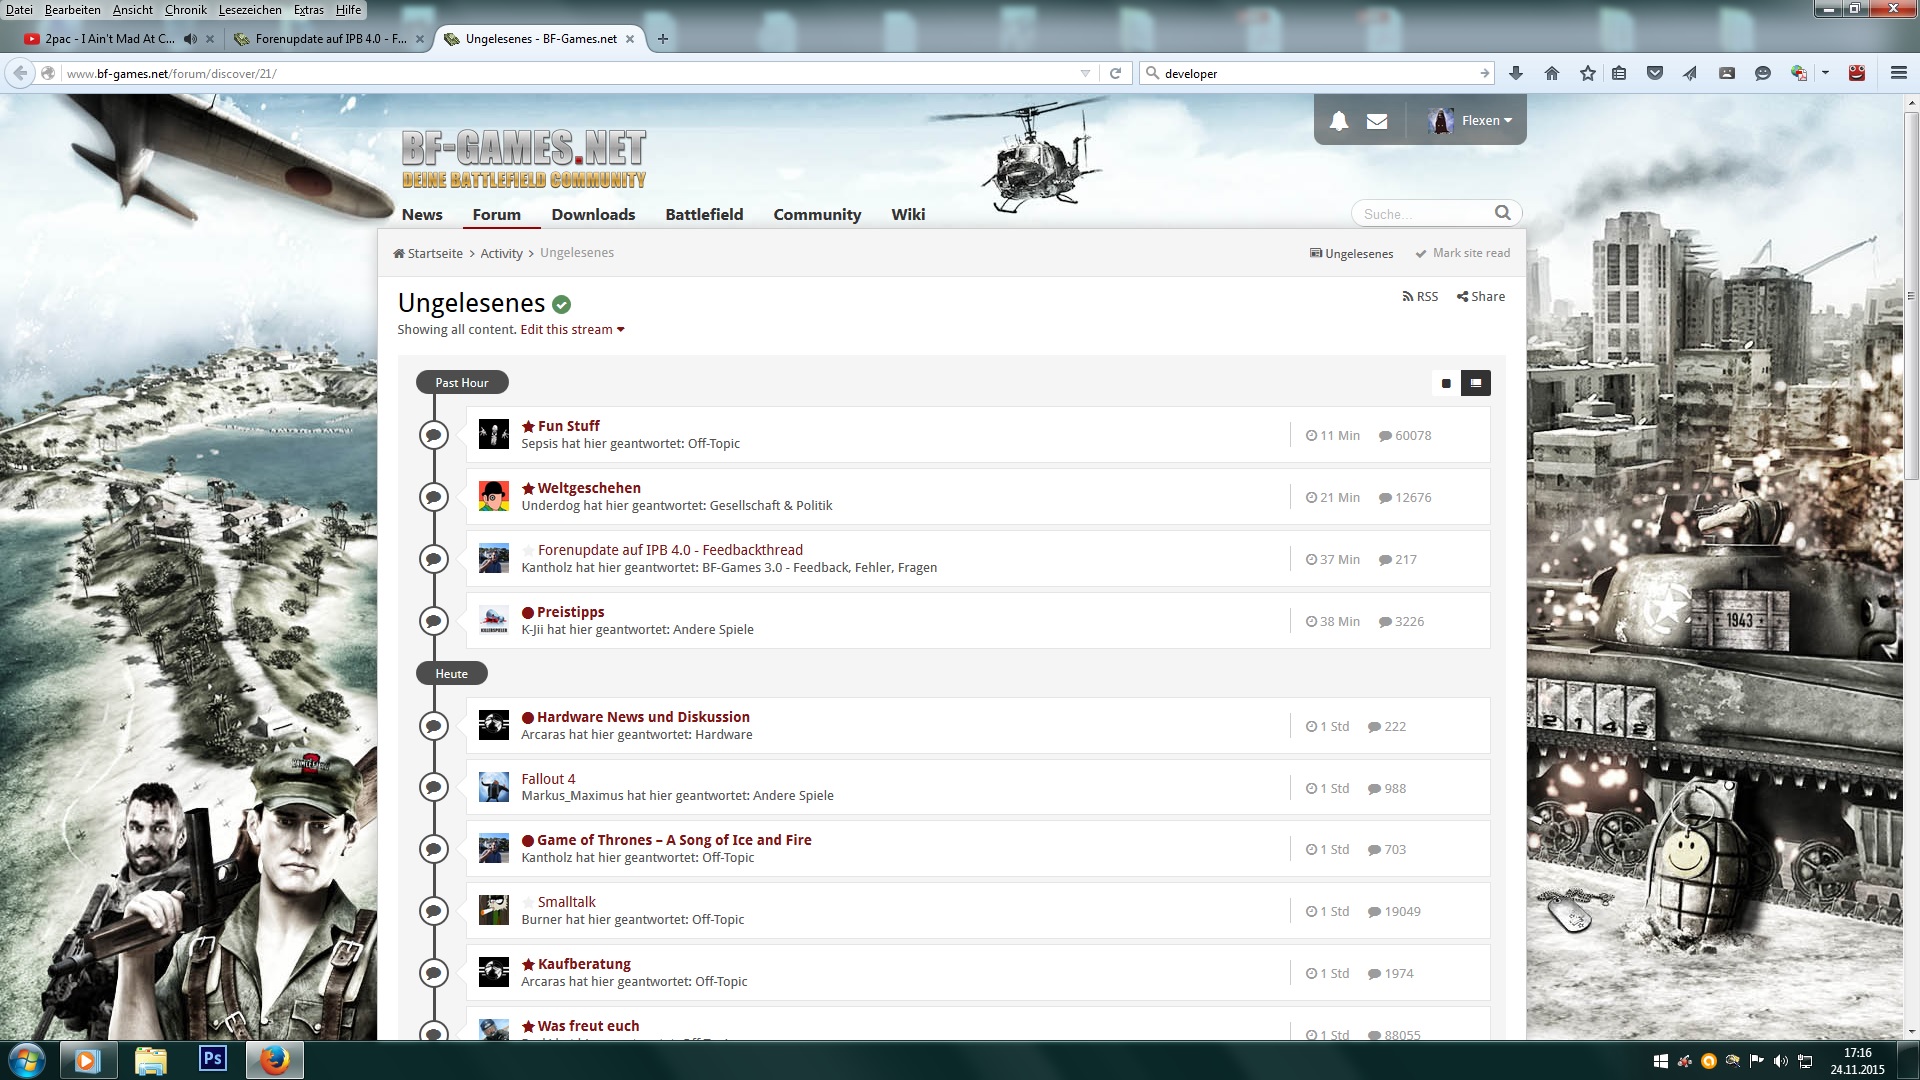The image size is (1920, 1080).
Task: Open Windows Explorer from taskbar
Action: [x=150, y=1060]
